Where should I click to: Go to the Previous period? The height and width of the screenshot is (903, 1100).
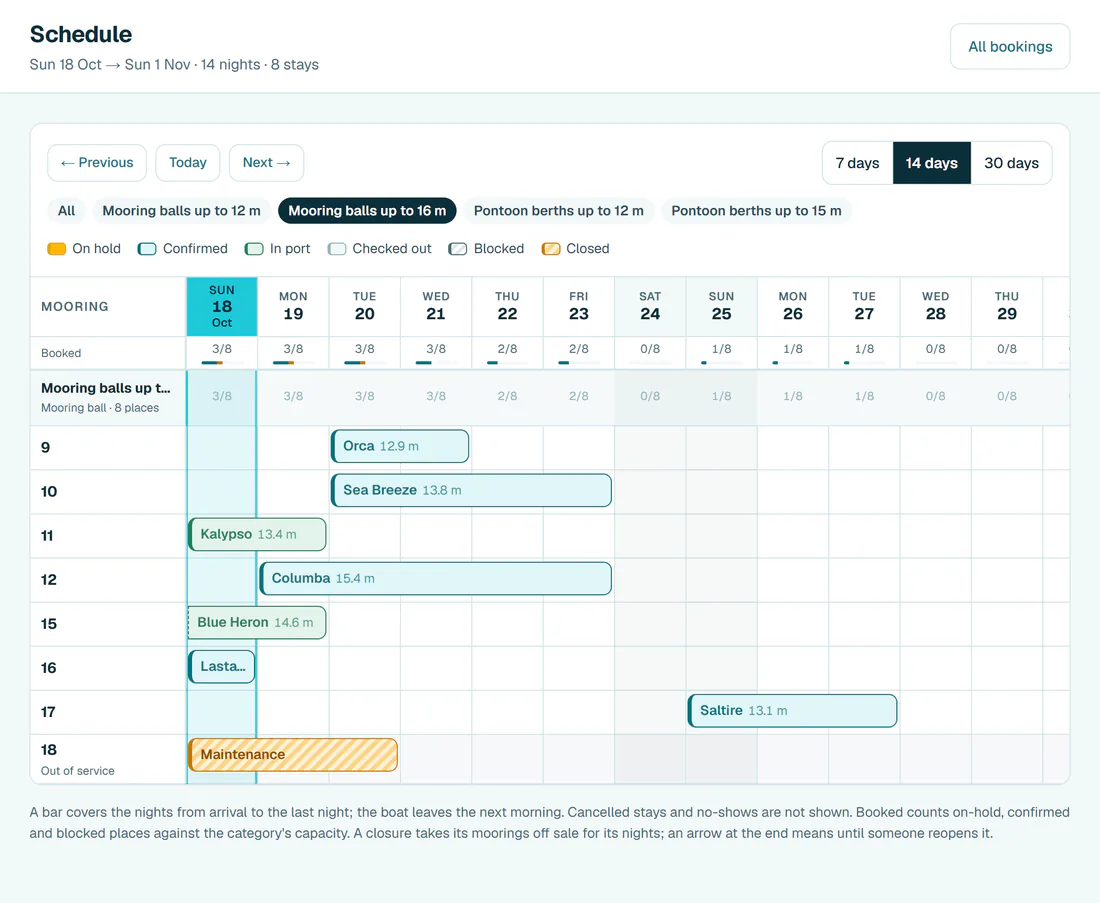97,163
